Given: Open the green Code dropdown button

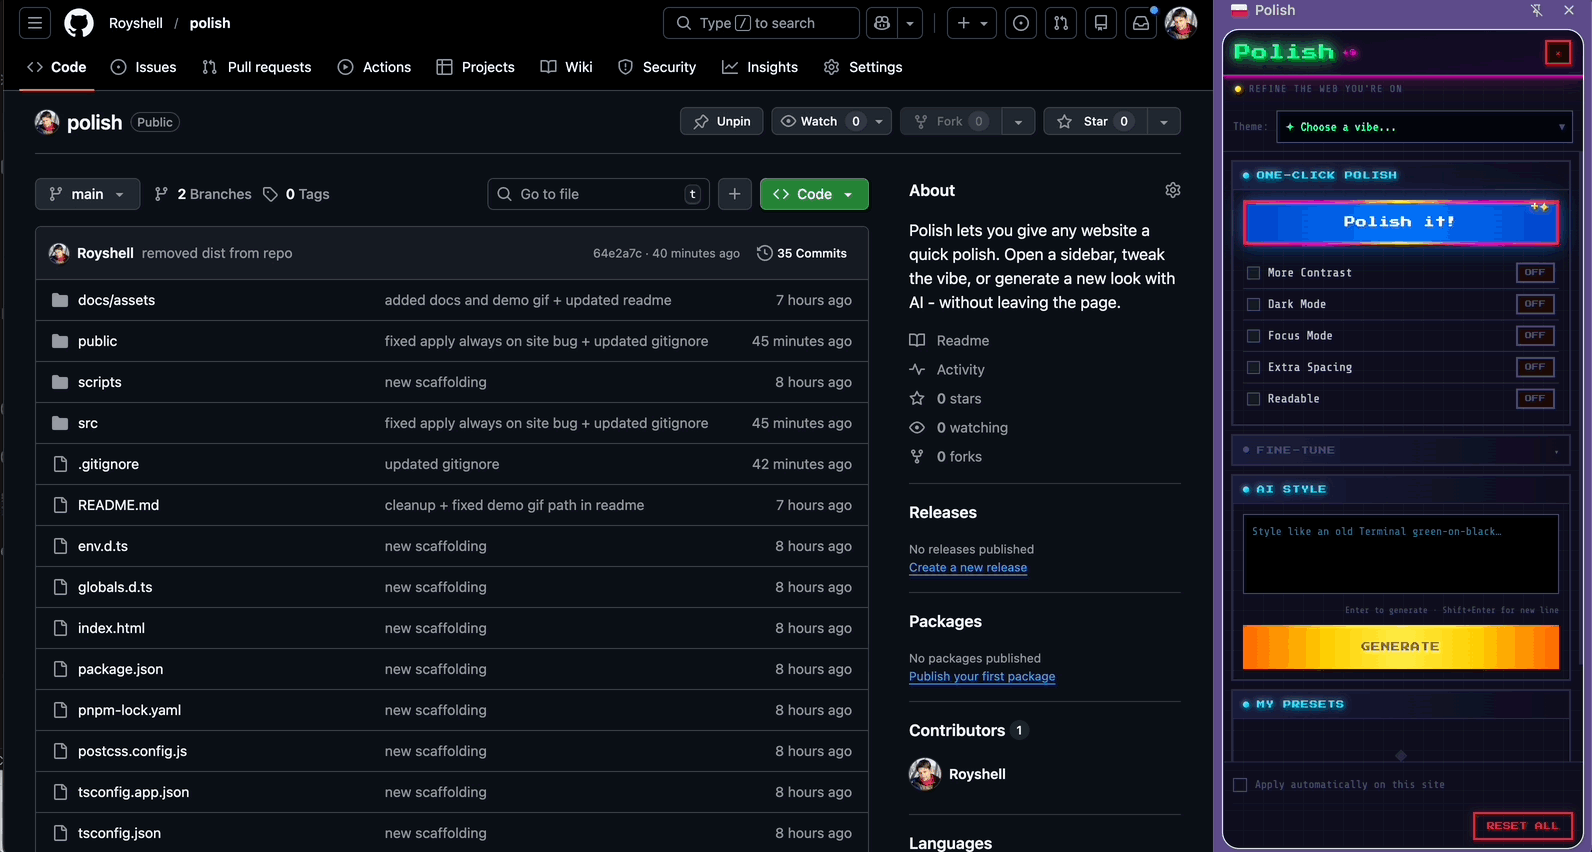Looking at the screenshot, I should coord(814,194).
